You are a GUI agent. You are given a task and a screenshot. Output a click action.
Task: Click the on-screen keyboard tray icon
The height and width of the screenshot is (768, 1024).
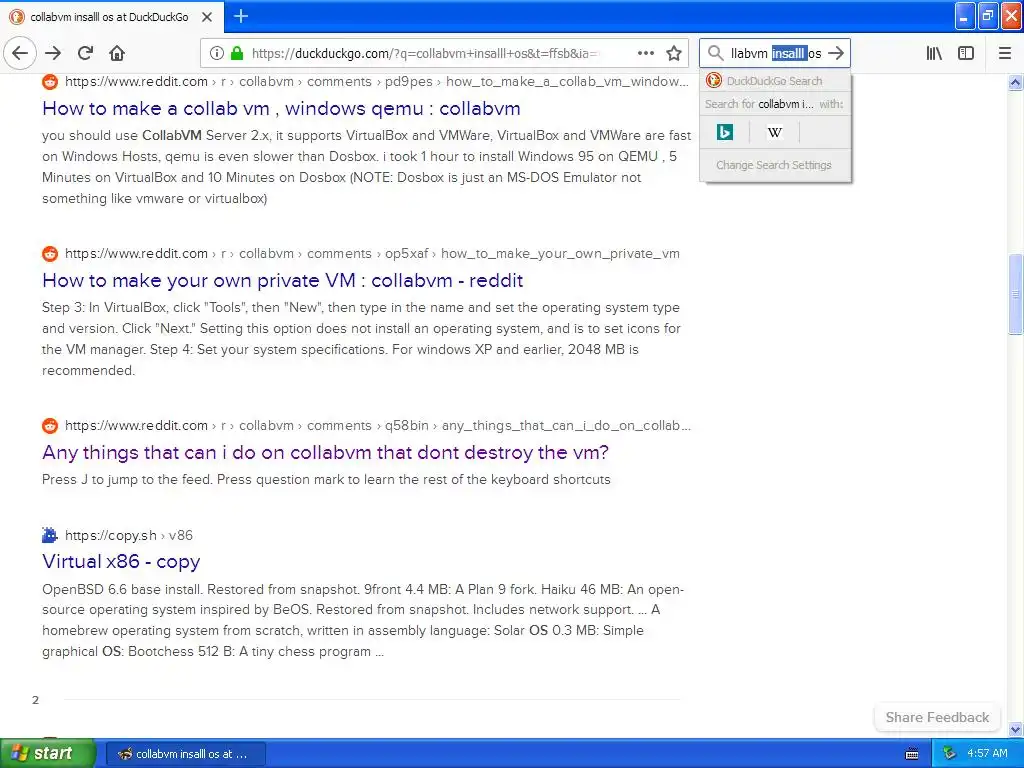click(x=912, y=754)
